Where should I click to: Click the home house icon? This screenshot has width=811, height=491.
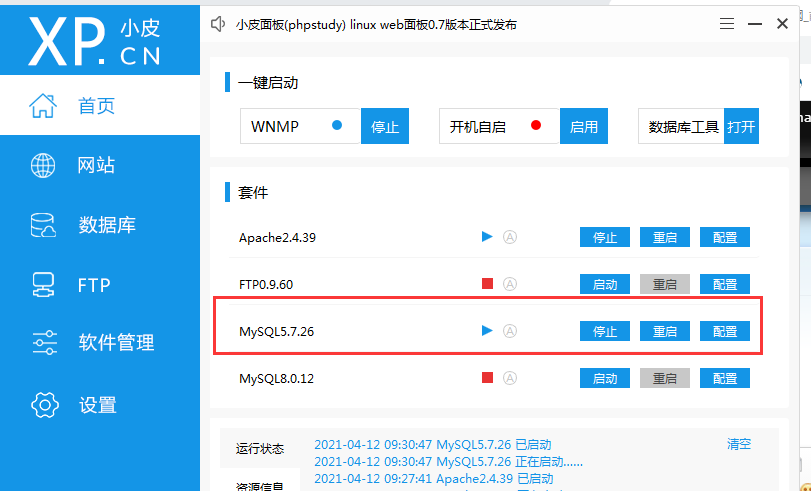pyautogui.click(x=43, y=106)
